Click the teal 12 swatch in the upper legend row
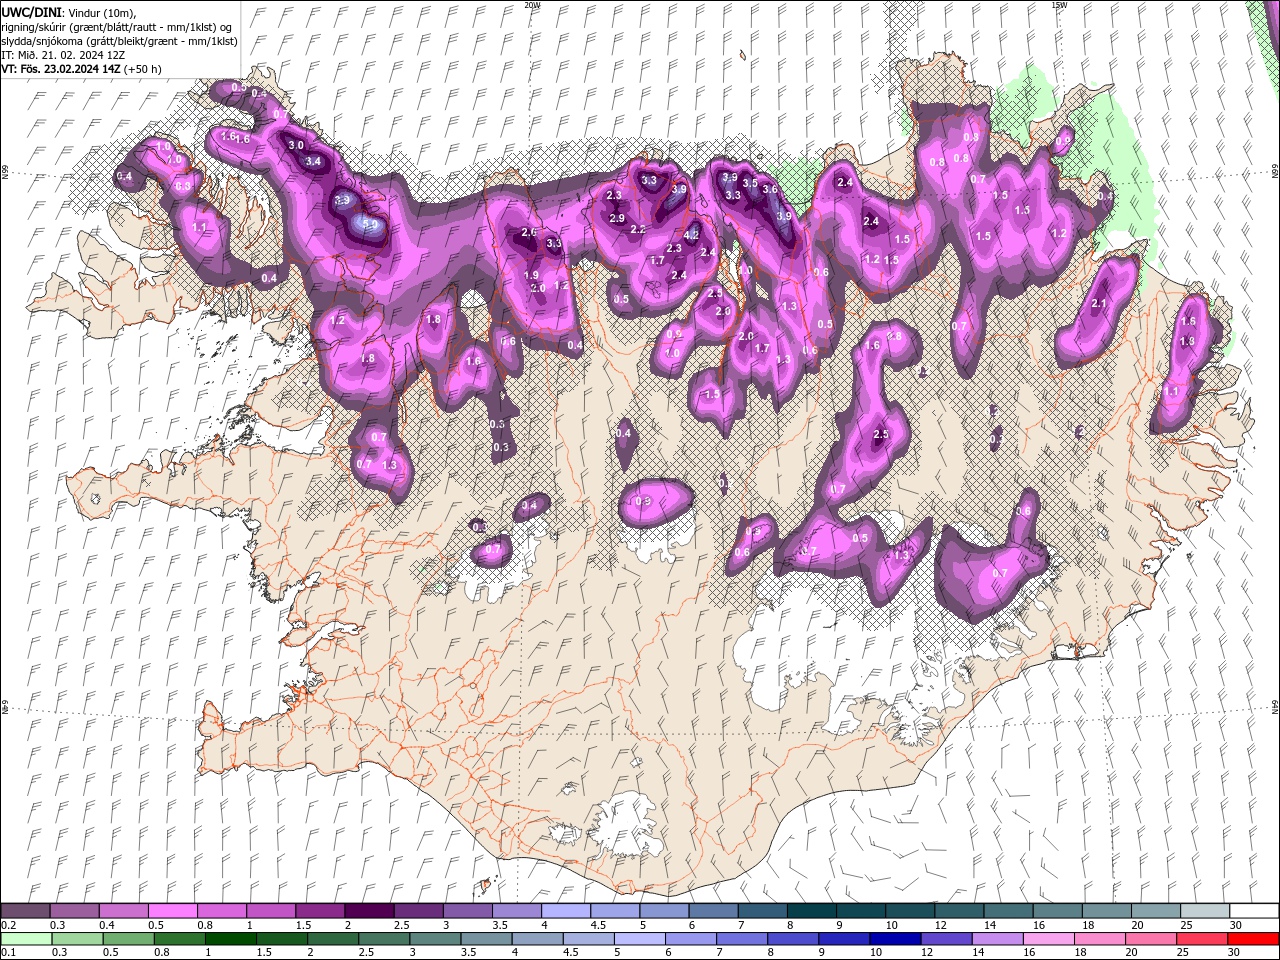 pos(960,911)
